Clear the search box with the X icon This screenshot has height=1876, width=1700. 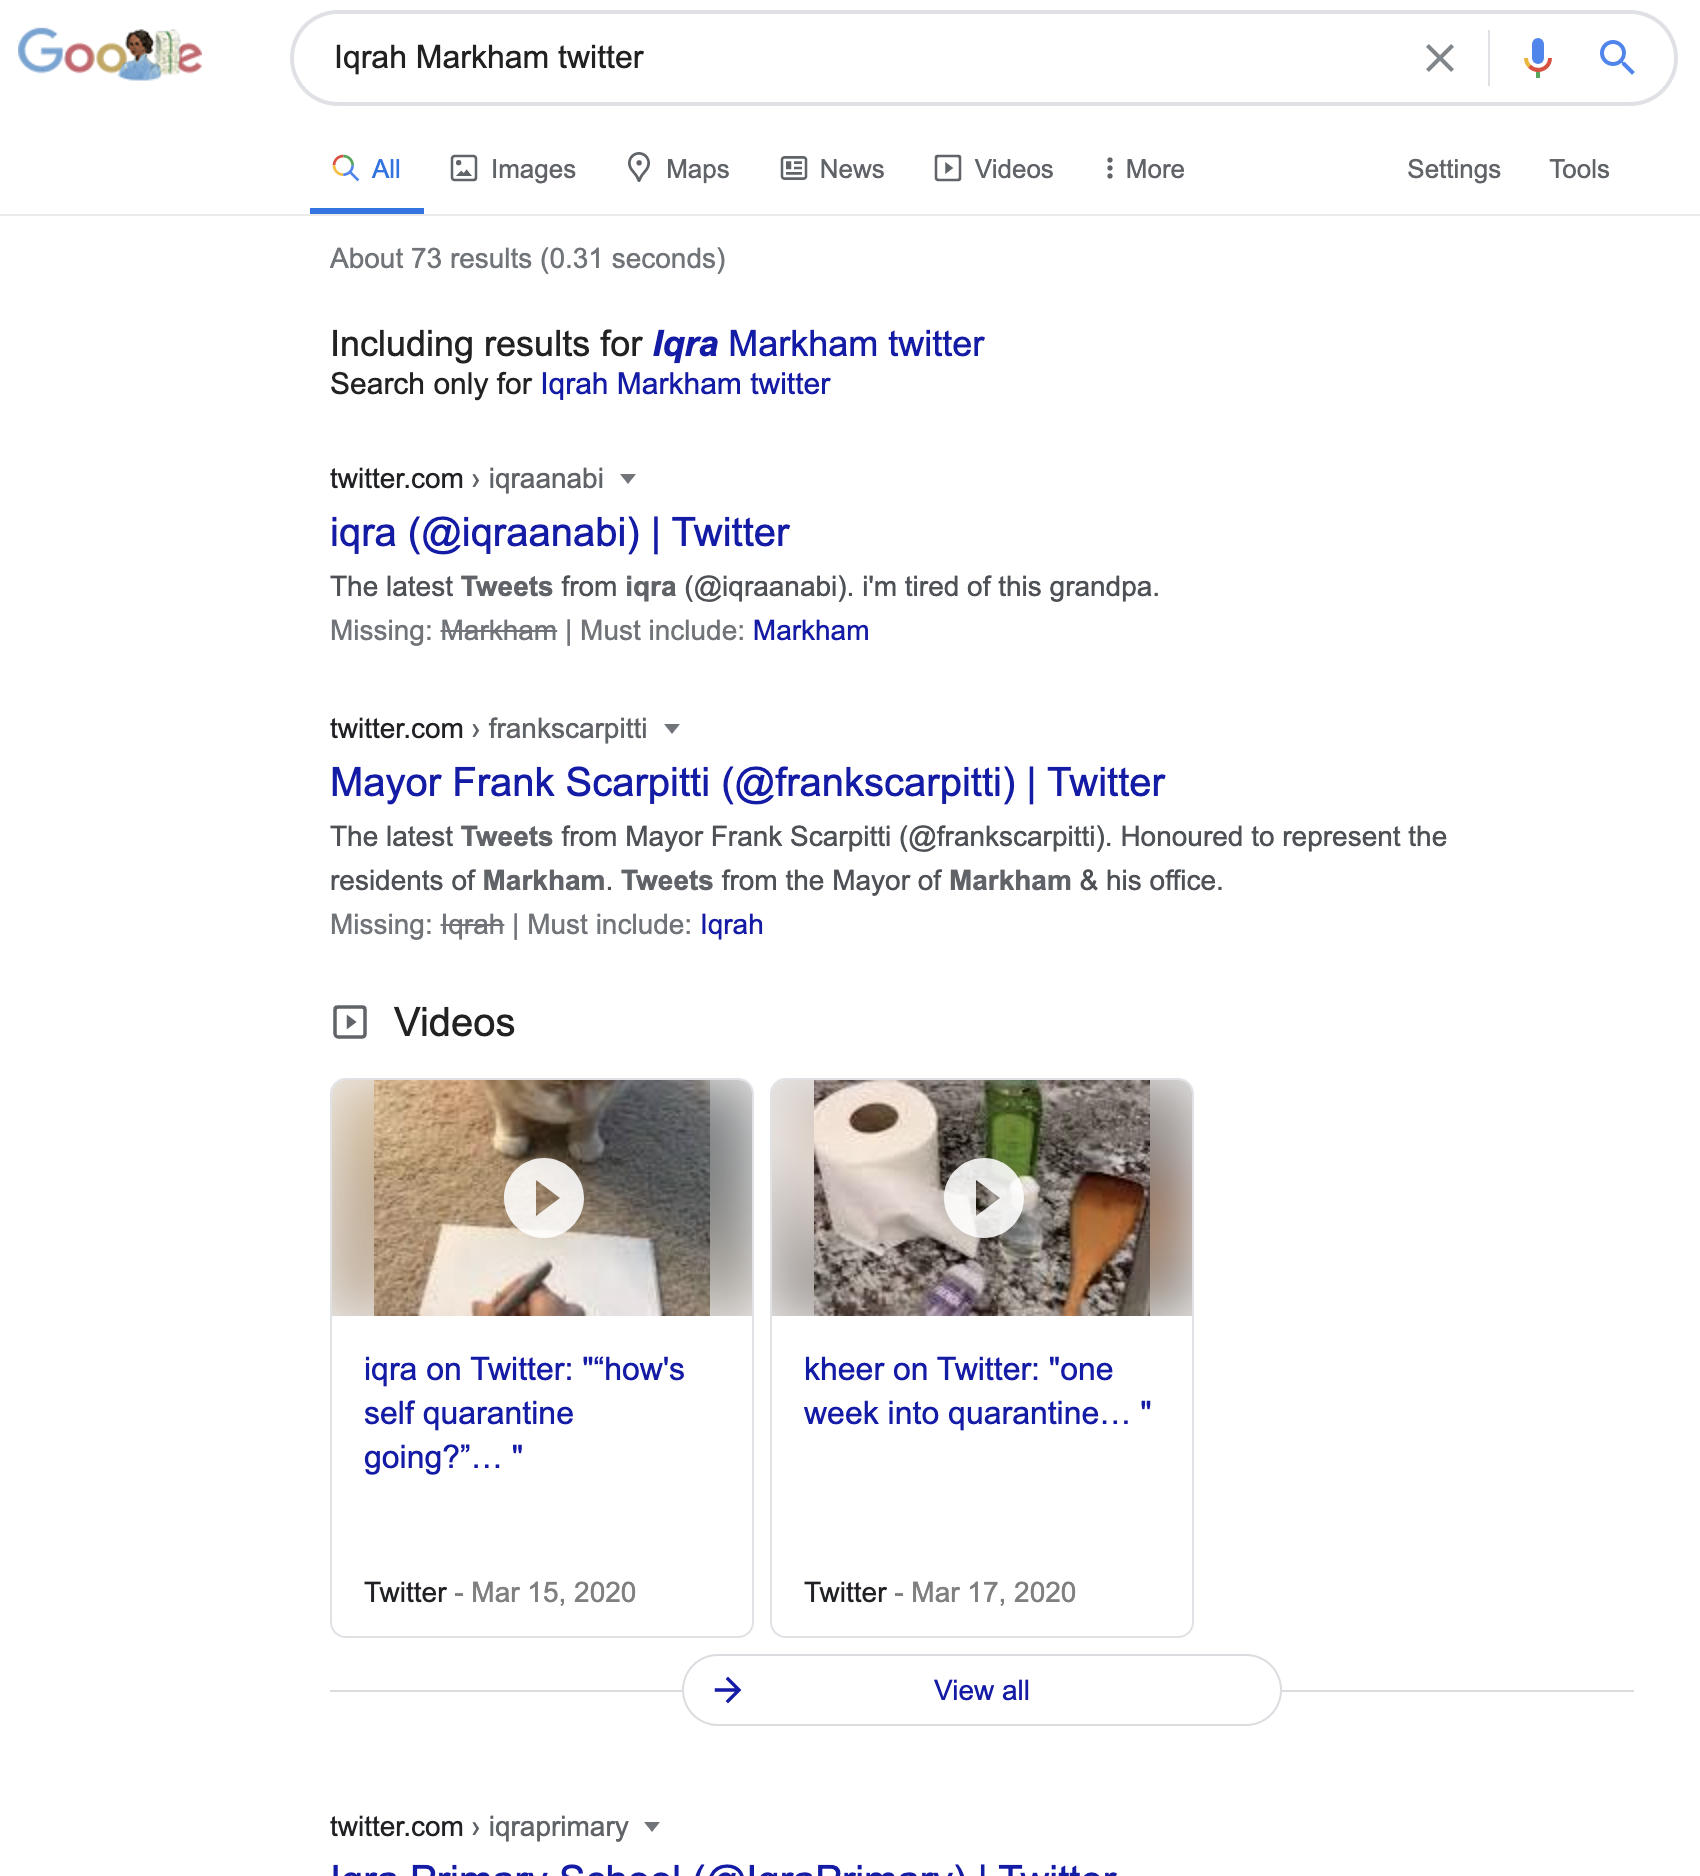tap(1439, 58)
